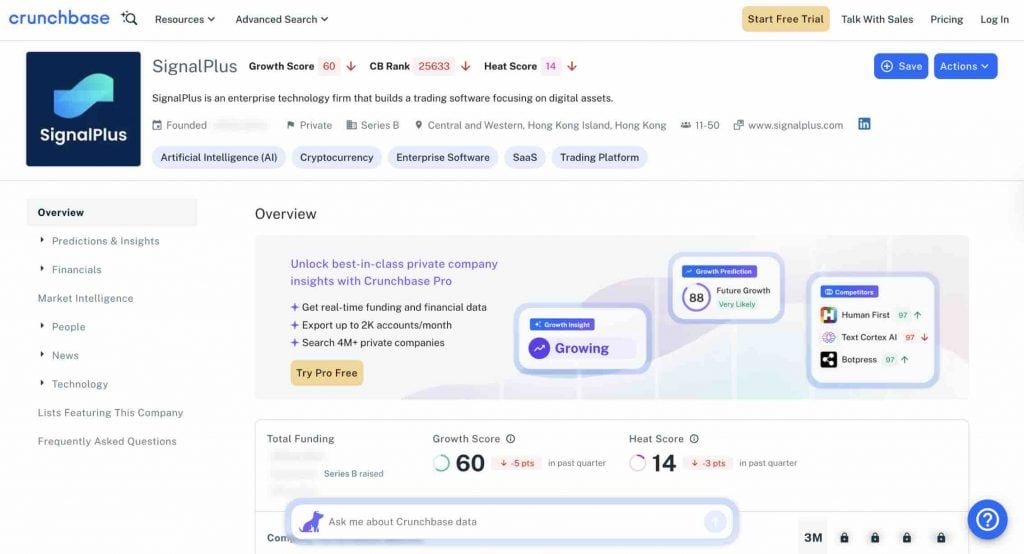Select the 3M time range
The image size is (1024, 554).
point(813,538)
